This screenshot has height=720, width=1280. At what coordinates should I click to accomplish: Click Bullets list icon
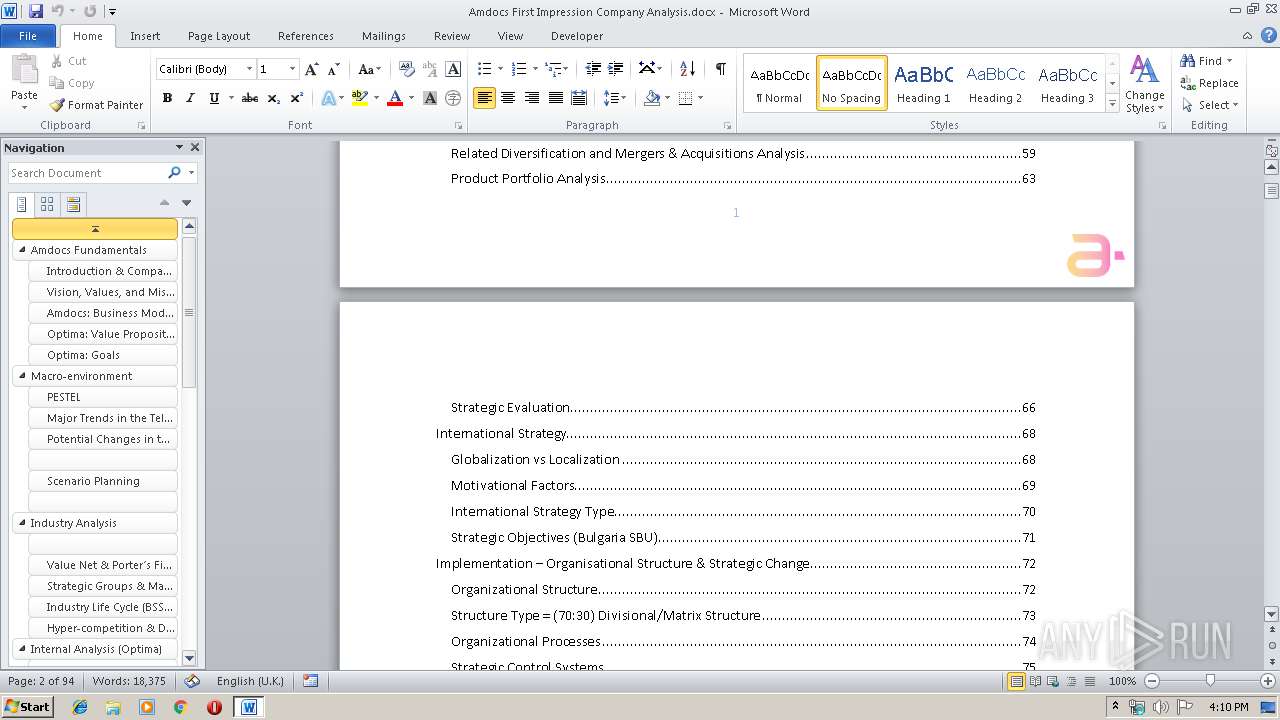coord(484,69)
